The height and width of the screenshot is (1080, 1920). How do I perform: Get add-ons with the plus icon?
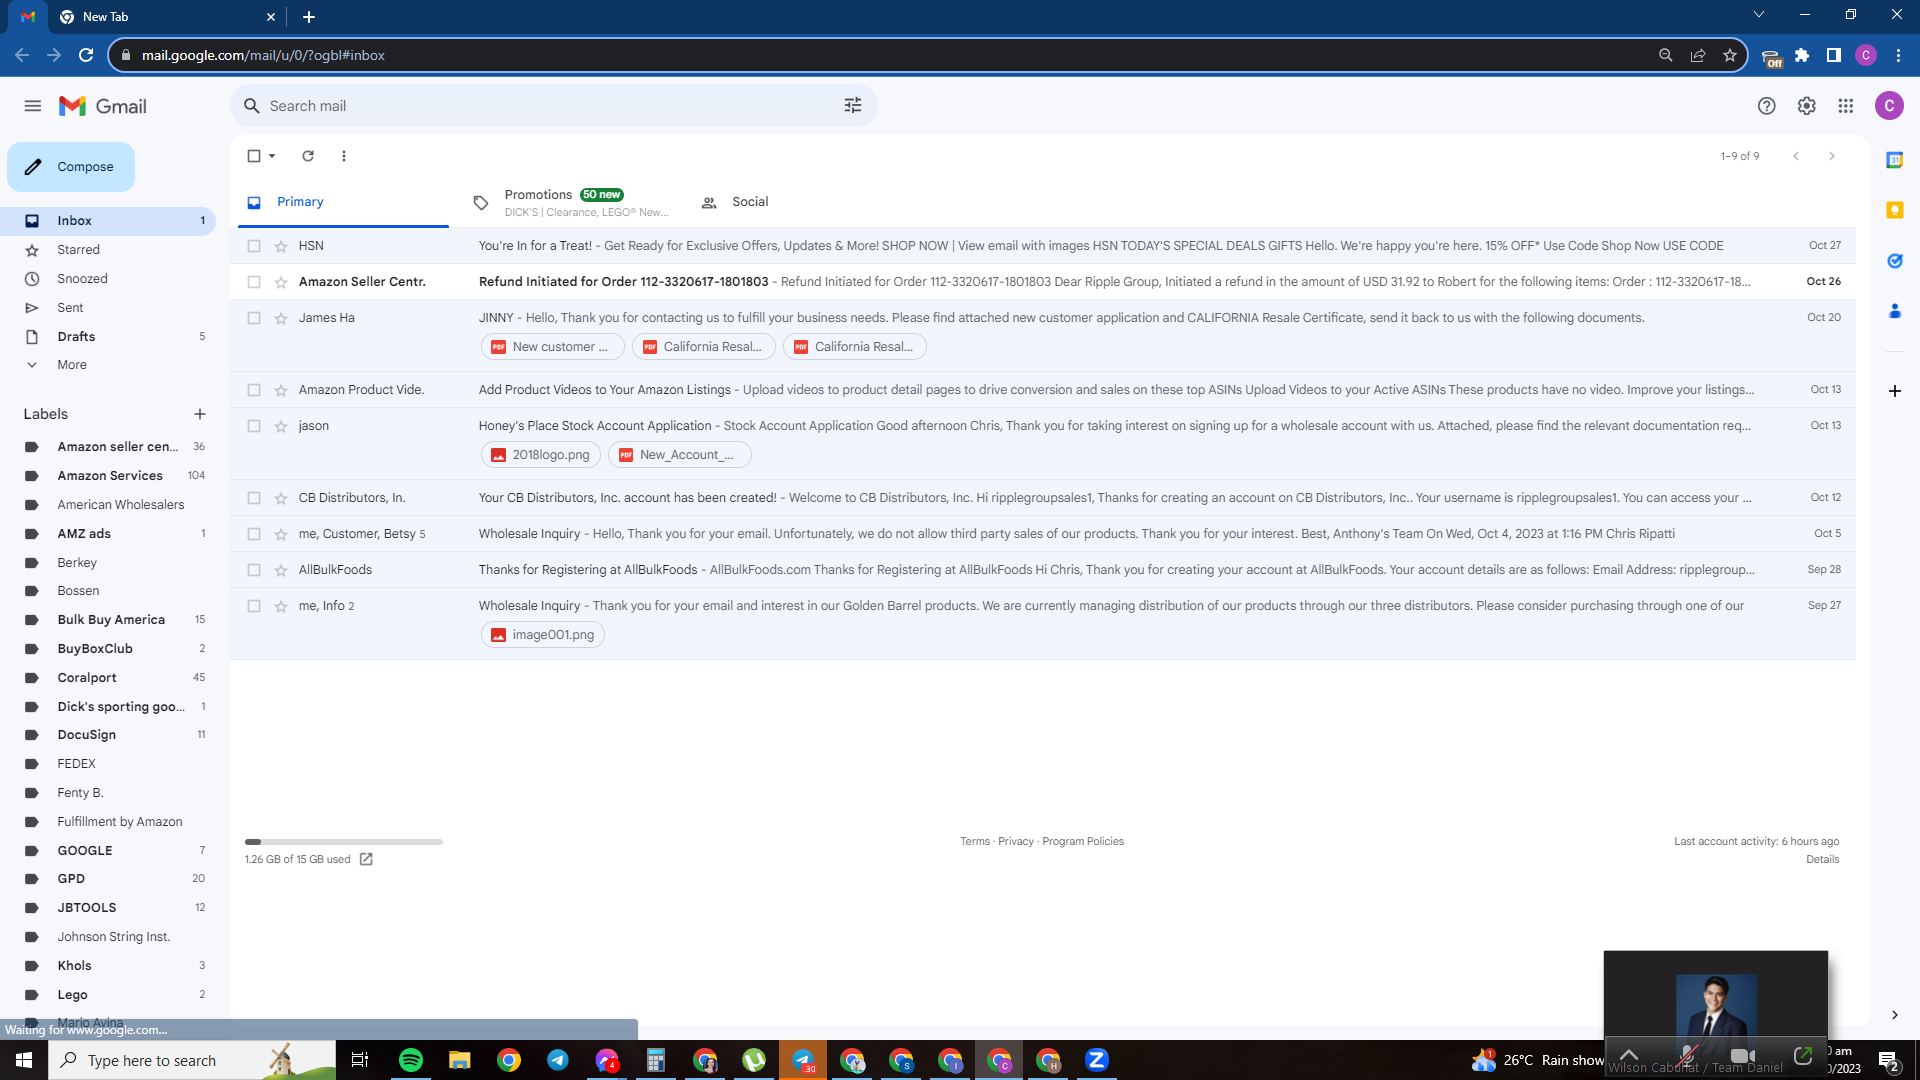tap(1895, 391)
